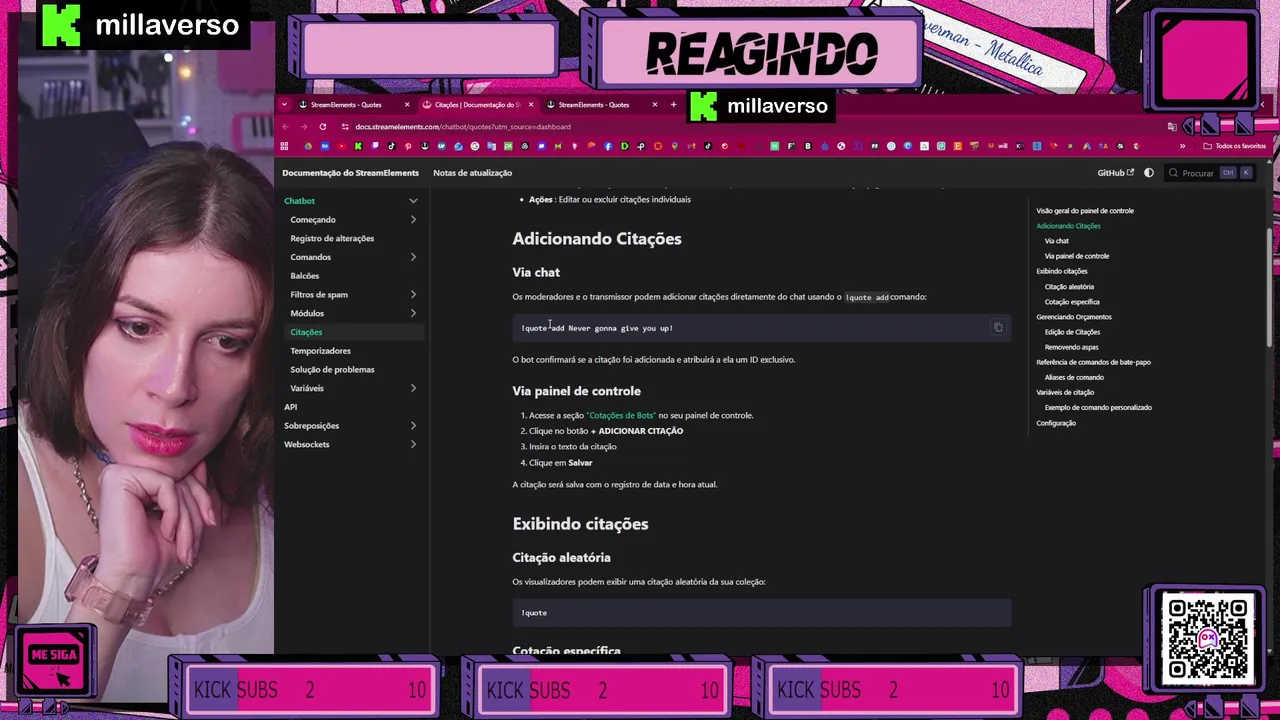Close the Citações Documentação tab

pos(530,105)
